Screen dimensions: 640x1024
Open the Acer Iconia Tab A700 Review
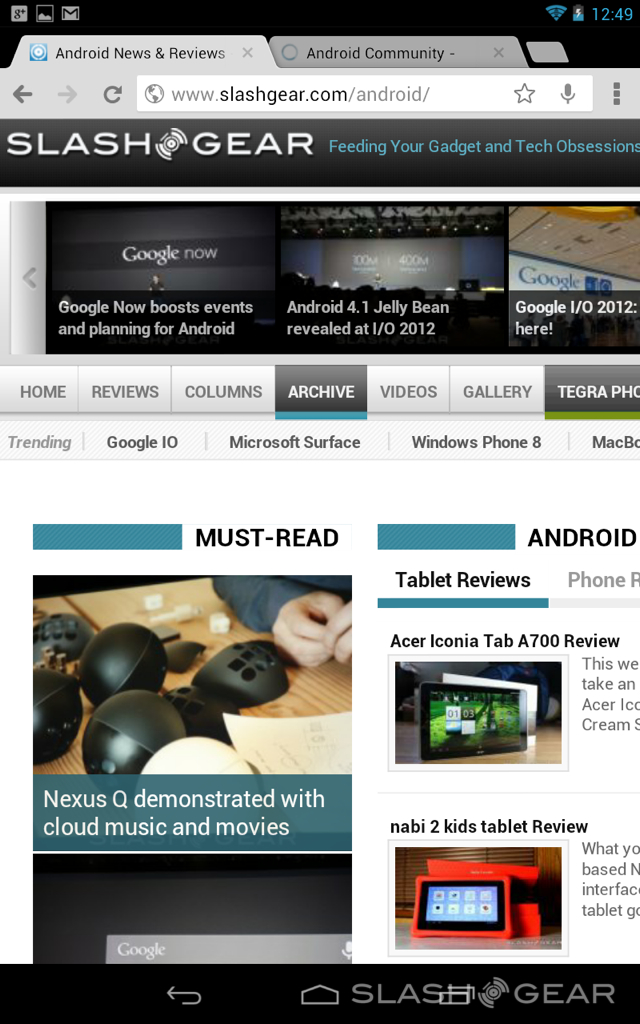point(505,641)
